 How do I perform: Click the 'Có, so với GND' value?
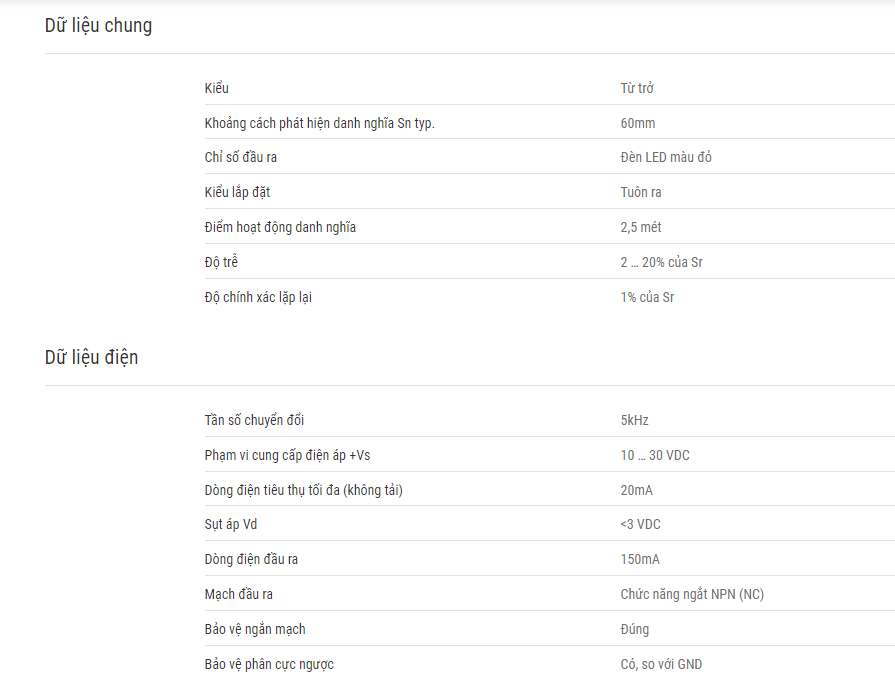(661, 664)
